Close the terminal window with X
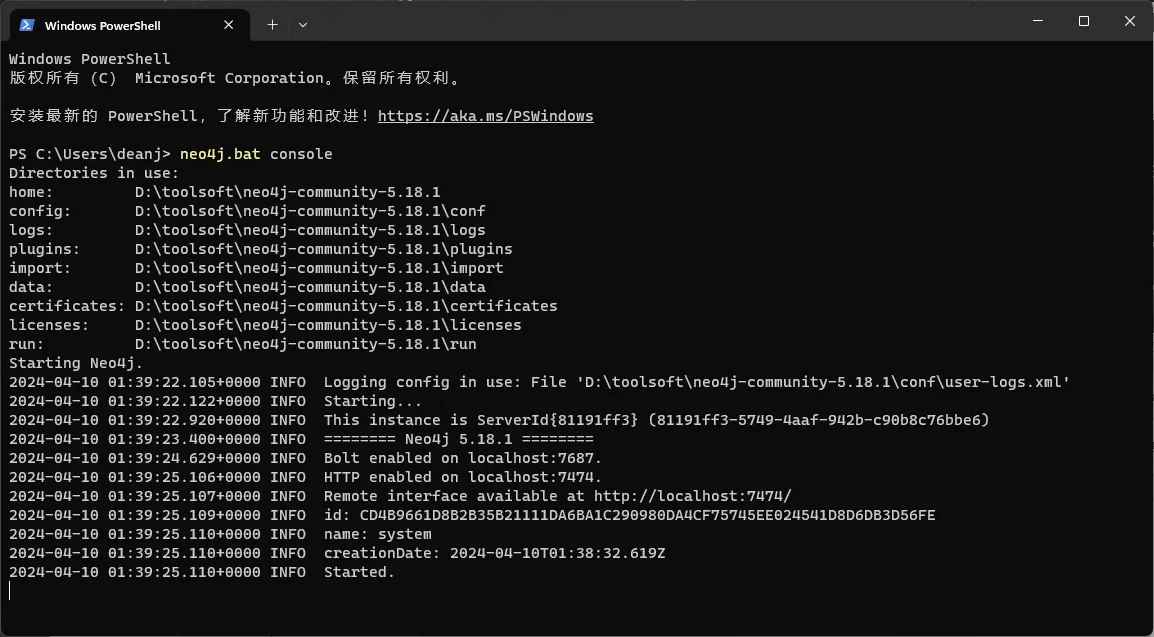This screenshot has height=637, width=1154. pos(1130,21)
